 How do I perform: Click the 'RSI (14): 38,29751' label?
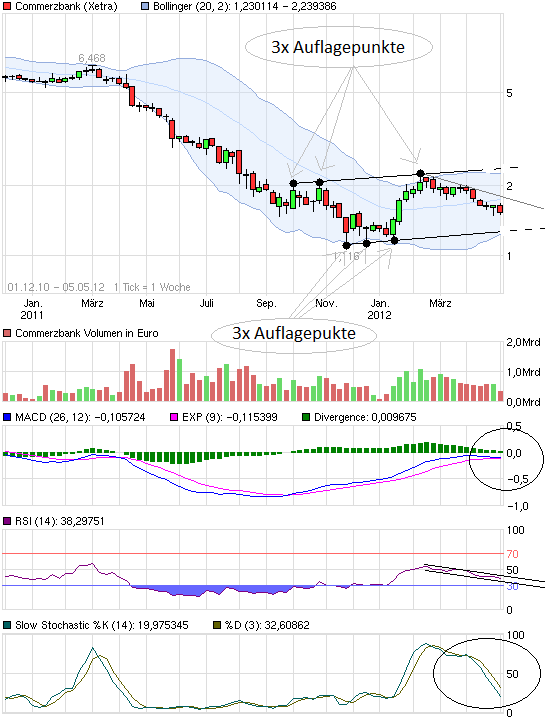click(60, 521)
